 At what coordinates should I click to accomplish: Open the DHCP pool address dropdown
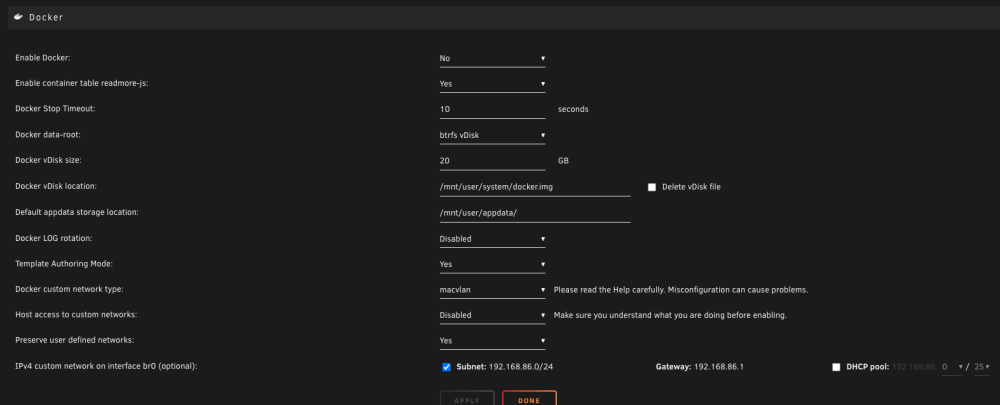coord(952,367)
